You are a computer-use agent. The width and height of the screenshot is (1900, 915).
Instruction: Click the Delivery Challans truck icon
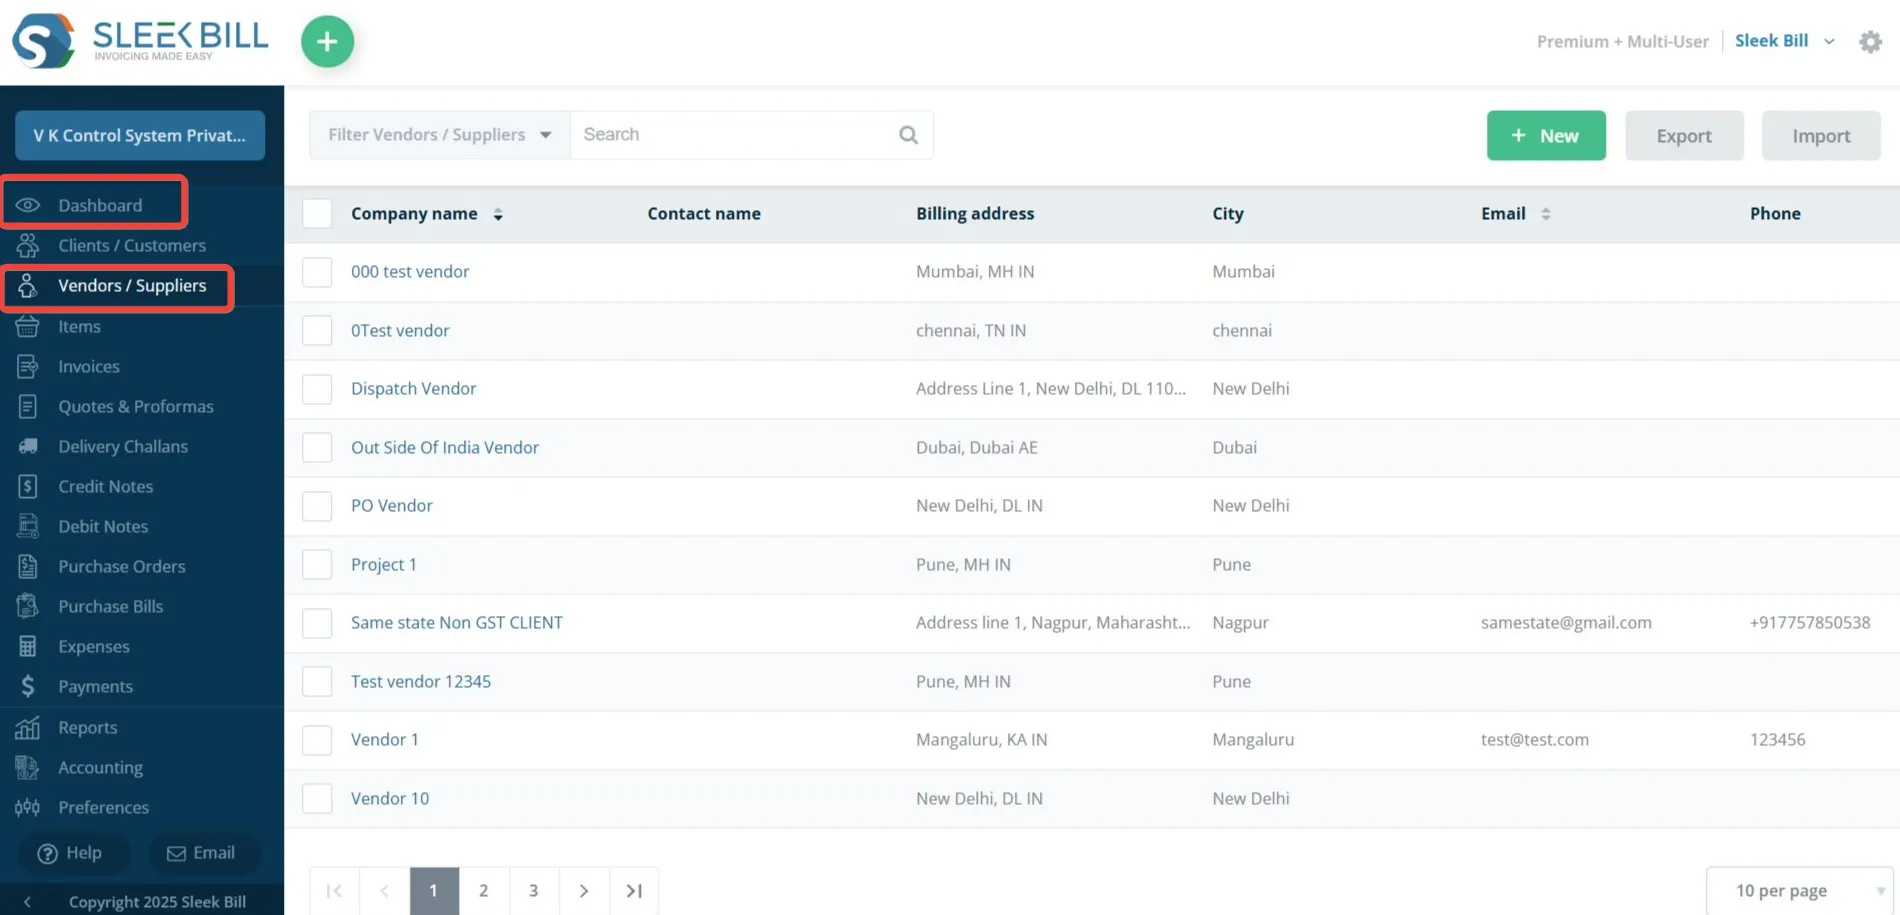28,446
